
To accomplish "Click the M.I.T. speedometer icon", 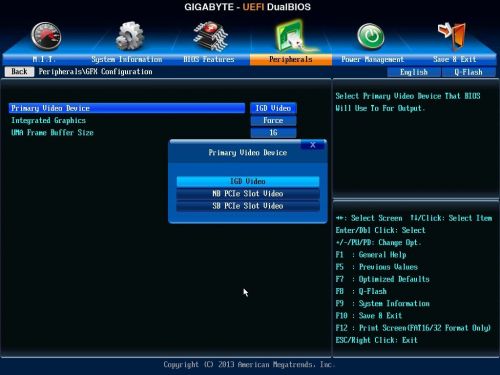I will 46,36.
